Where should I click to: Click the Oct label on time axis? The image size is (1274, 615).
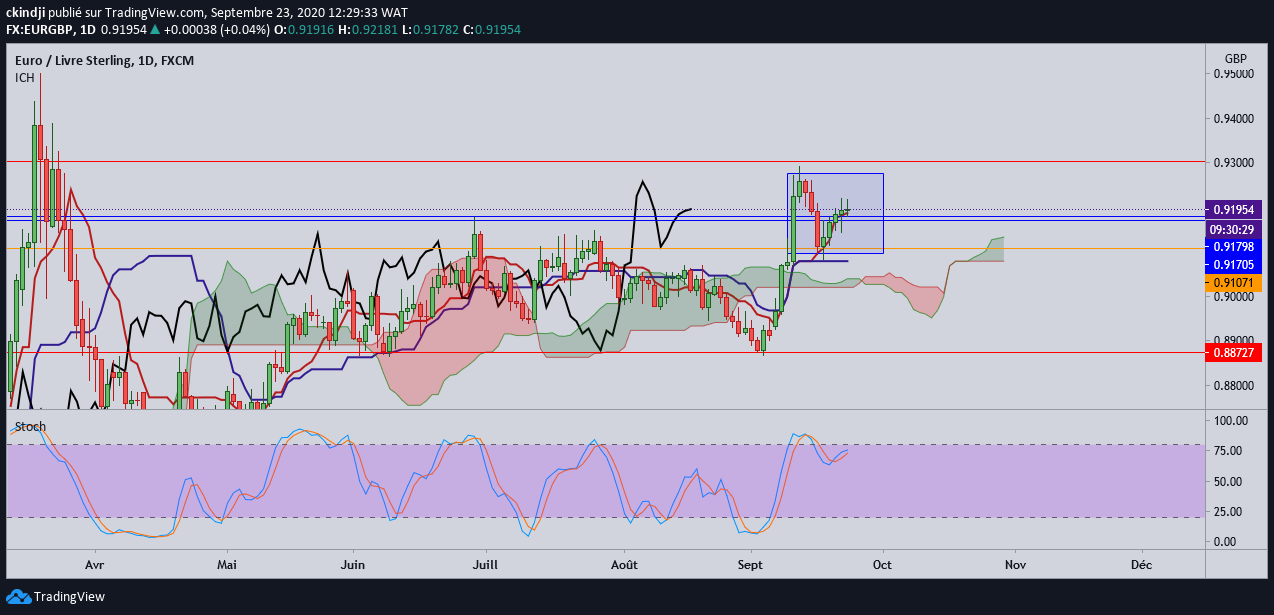882,564
